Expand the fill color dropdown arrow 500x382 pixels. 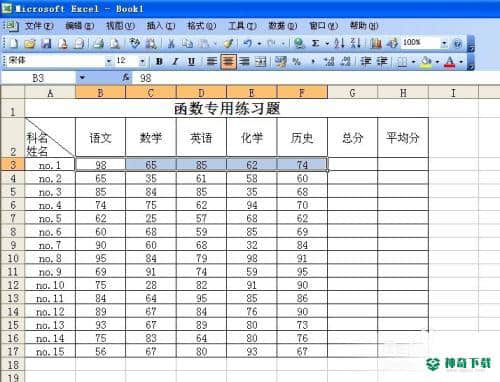[x=437, y=62]
